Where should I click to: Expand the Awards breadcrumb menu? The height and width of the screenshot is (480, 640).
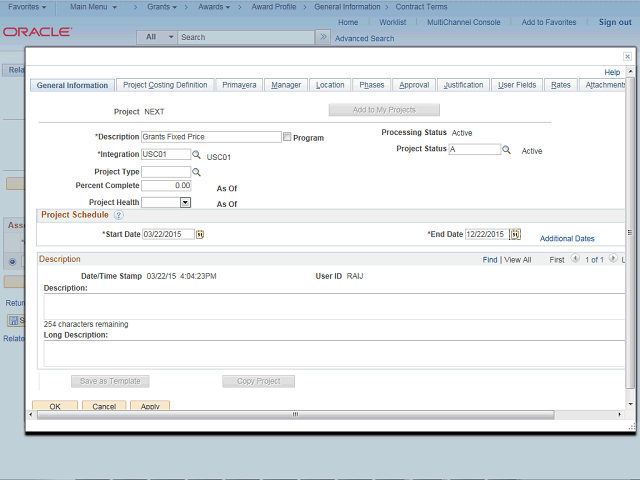click(x=214, y=7)
